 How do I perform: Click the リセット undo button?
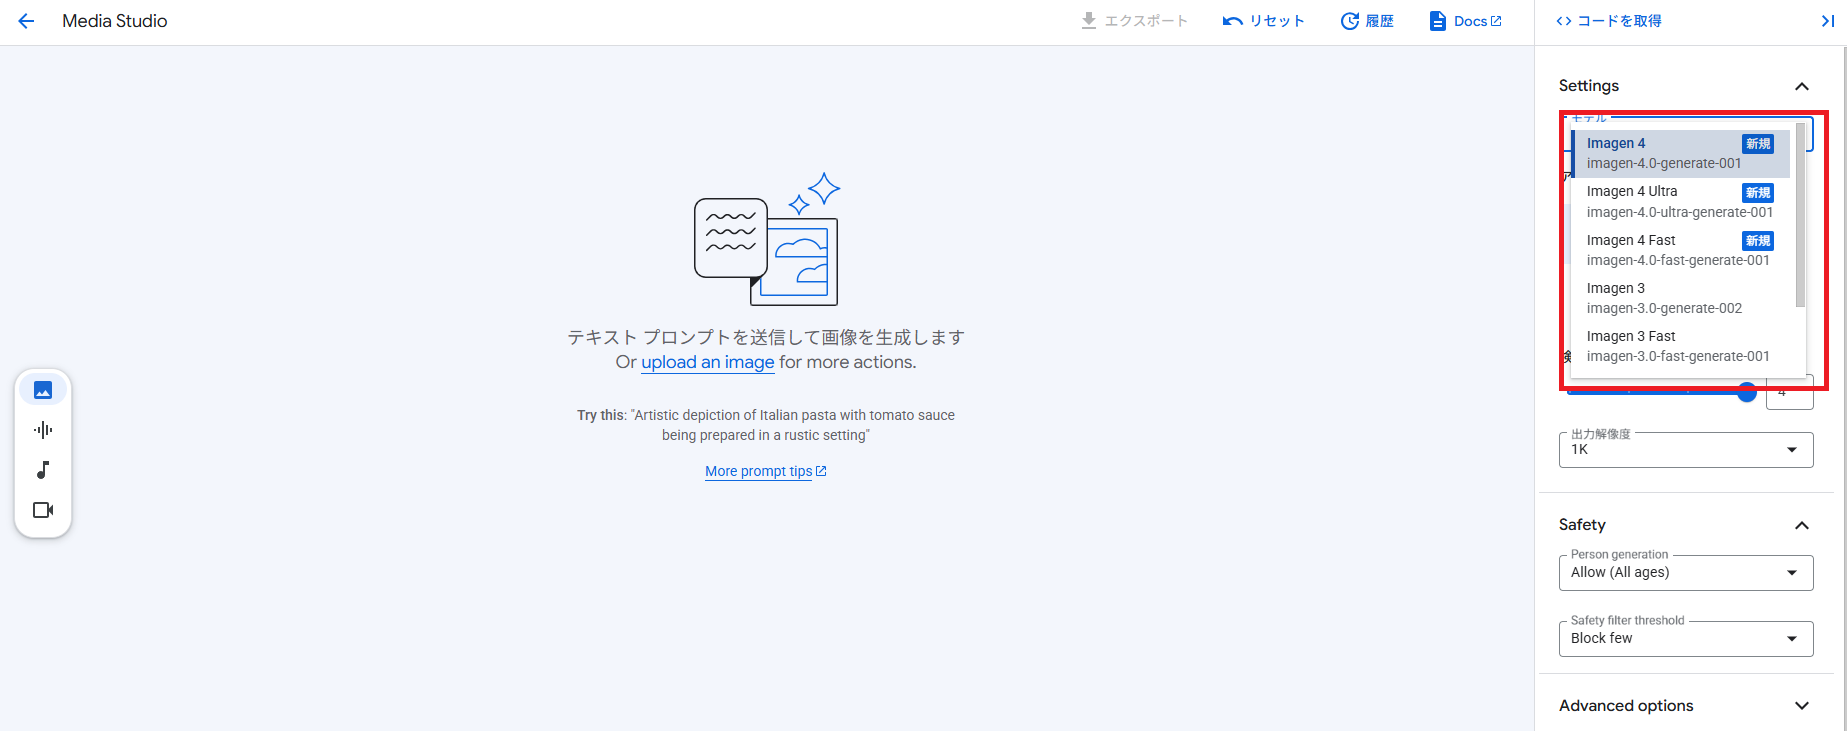pos(1264,21)
